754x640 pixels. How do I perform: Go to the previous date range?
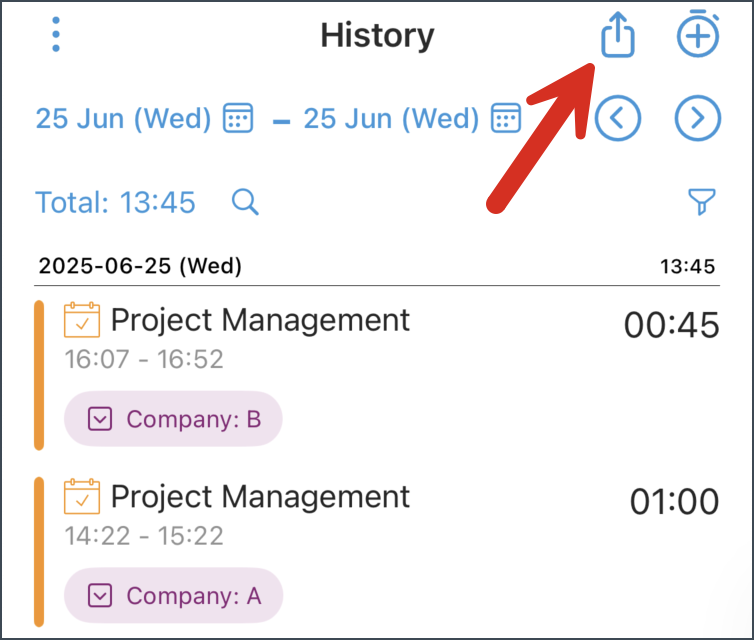point(617,118)
